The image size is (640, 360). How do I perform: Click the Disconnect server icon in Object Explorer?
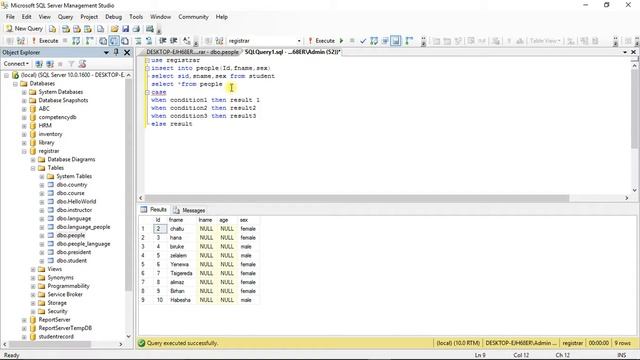tap(50, 64)
